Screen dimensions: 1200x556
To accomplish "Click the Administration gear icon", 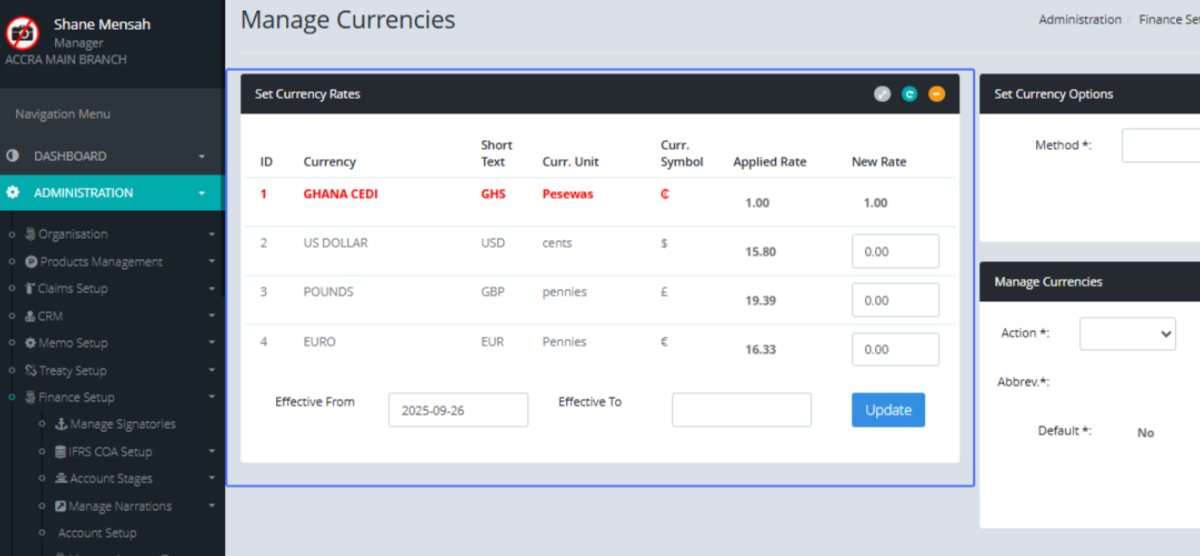I will coord(13,193).
